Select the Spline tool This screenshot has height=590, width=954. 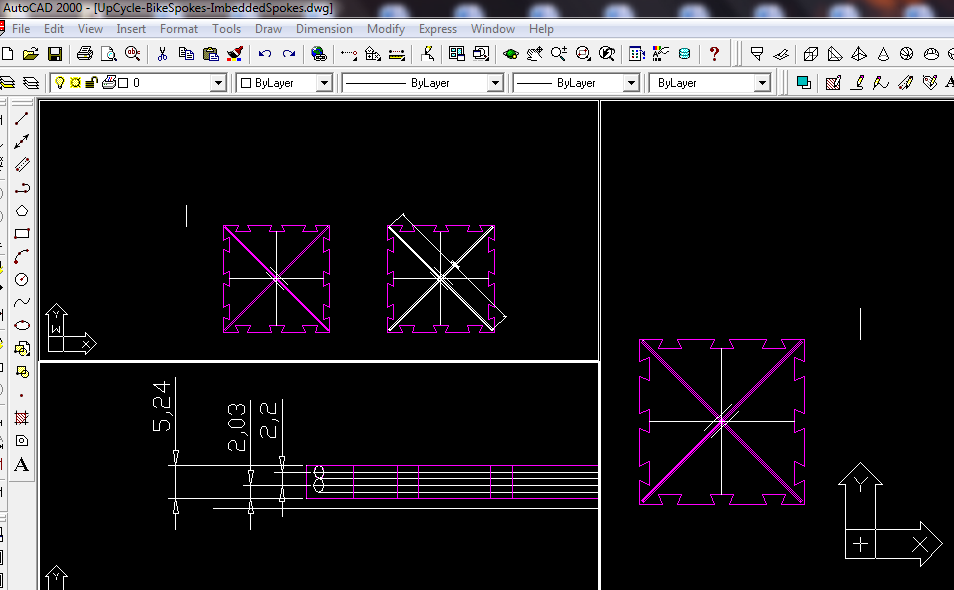click(x=21, y=302)
